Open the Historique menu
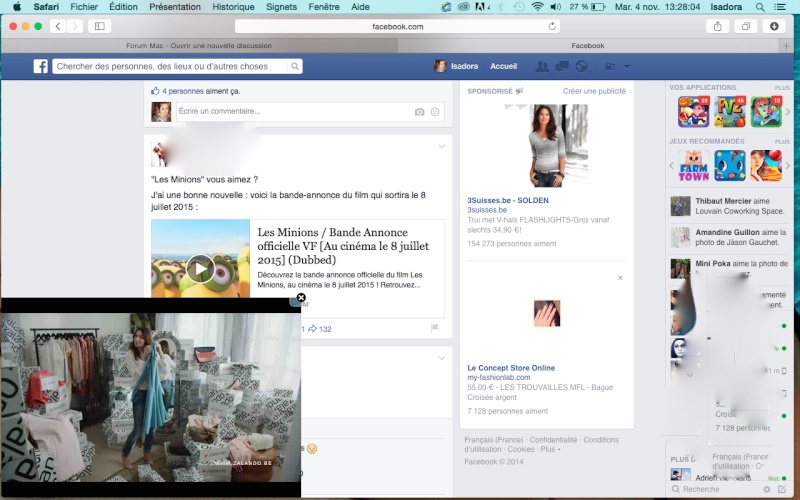Viewport: 800px width, 500px height. tap(234, 7)
